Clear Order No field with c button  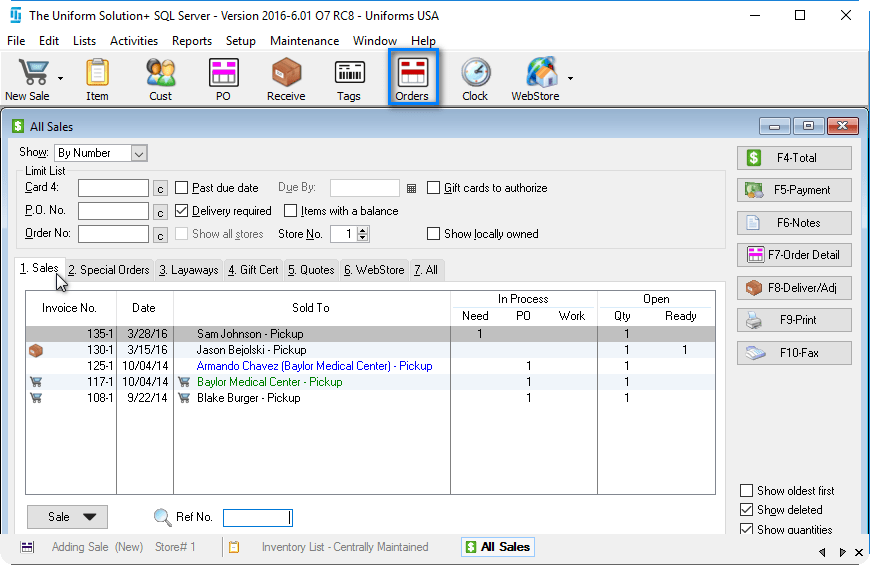tap(160, 235)
